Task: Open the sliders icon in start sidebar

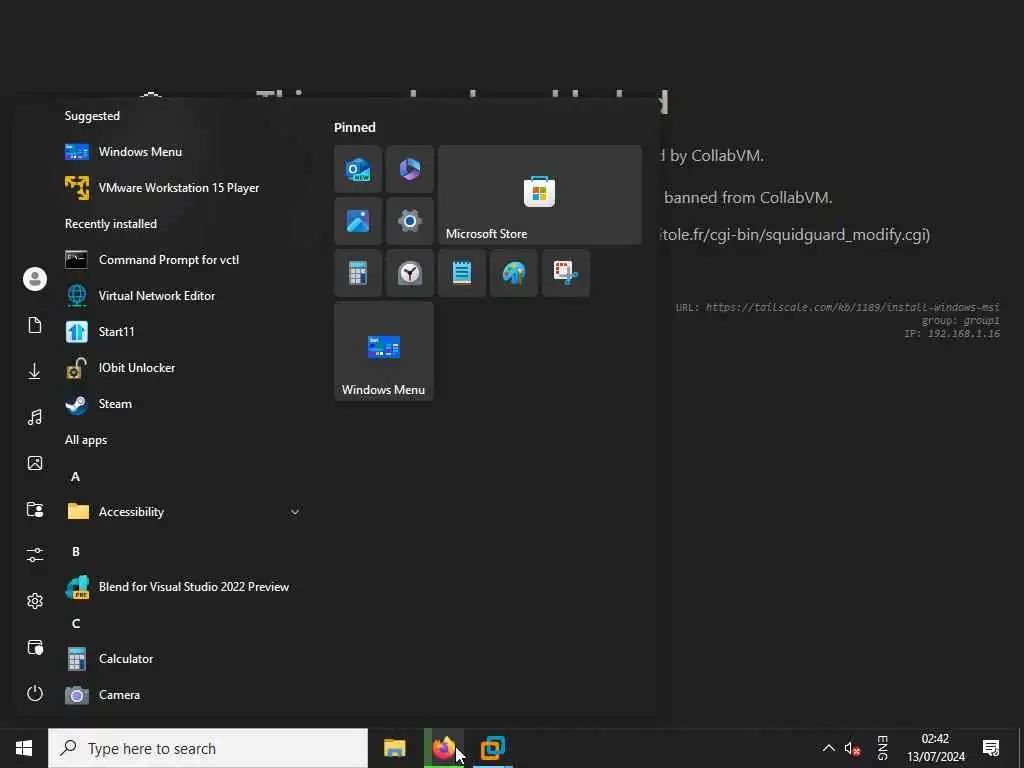Action: tap(35, 555)
